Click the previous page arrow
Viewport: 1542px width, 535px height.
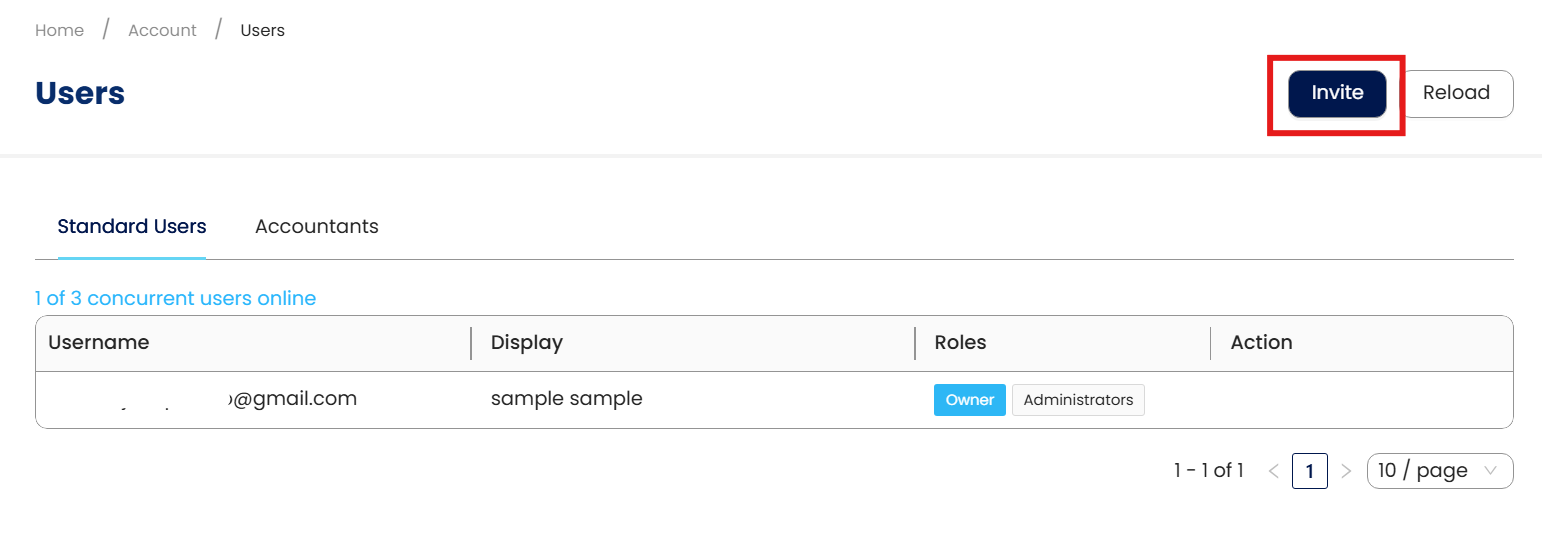pyautogui.click(x=1273, y=471)
